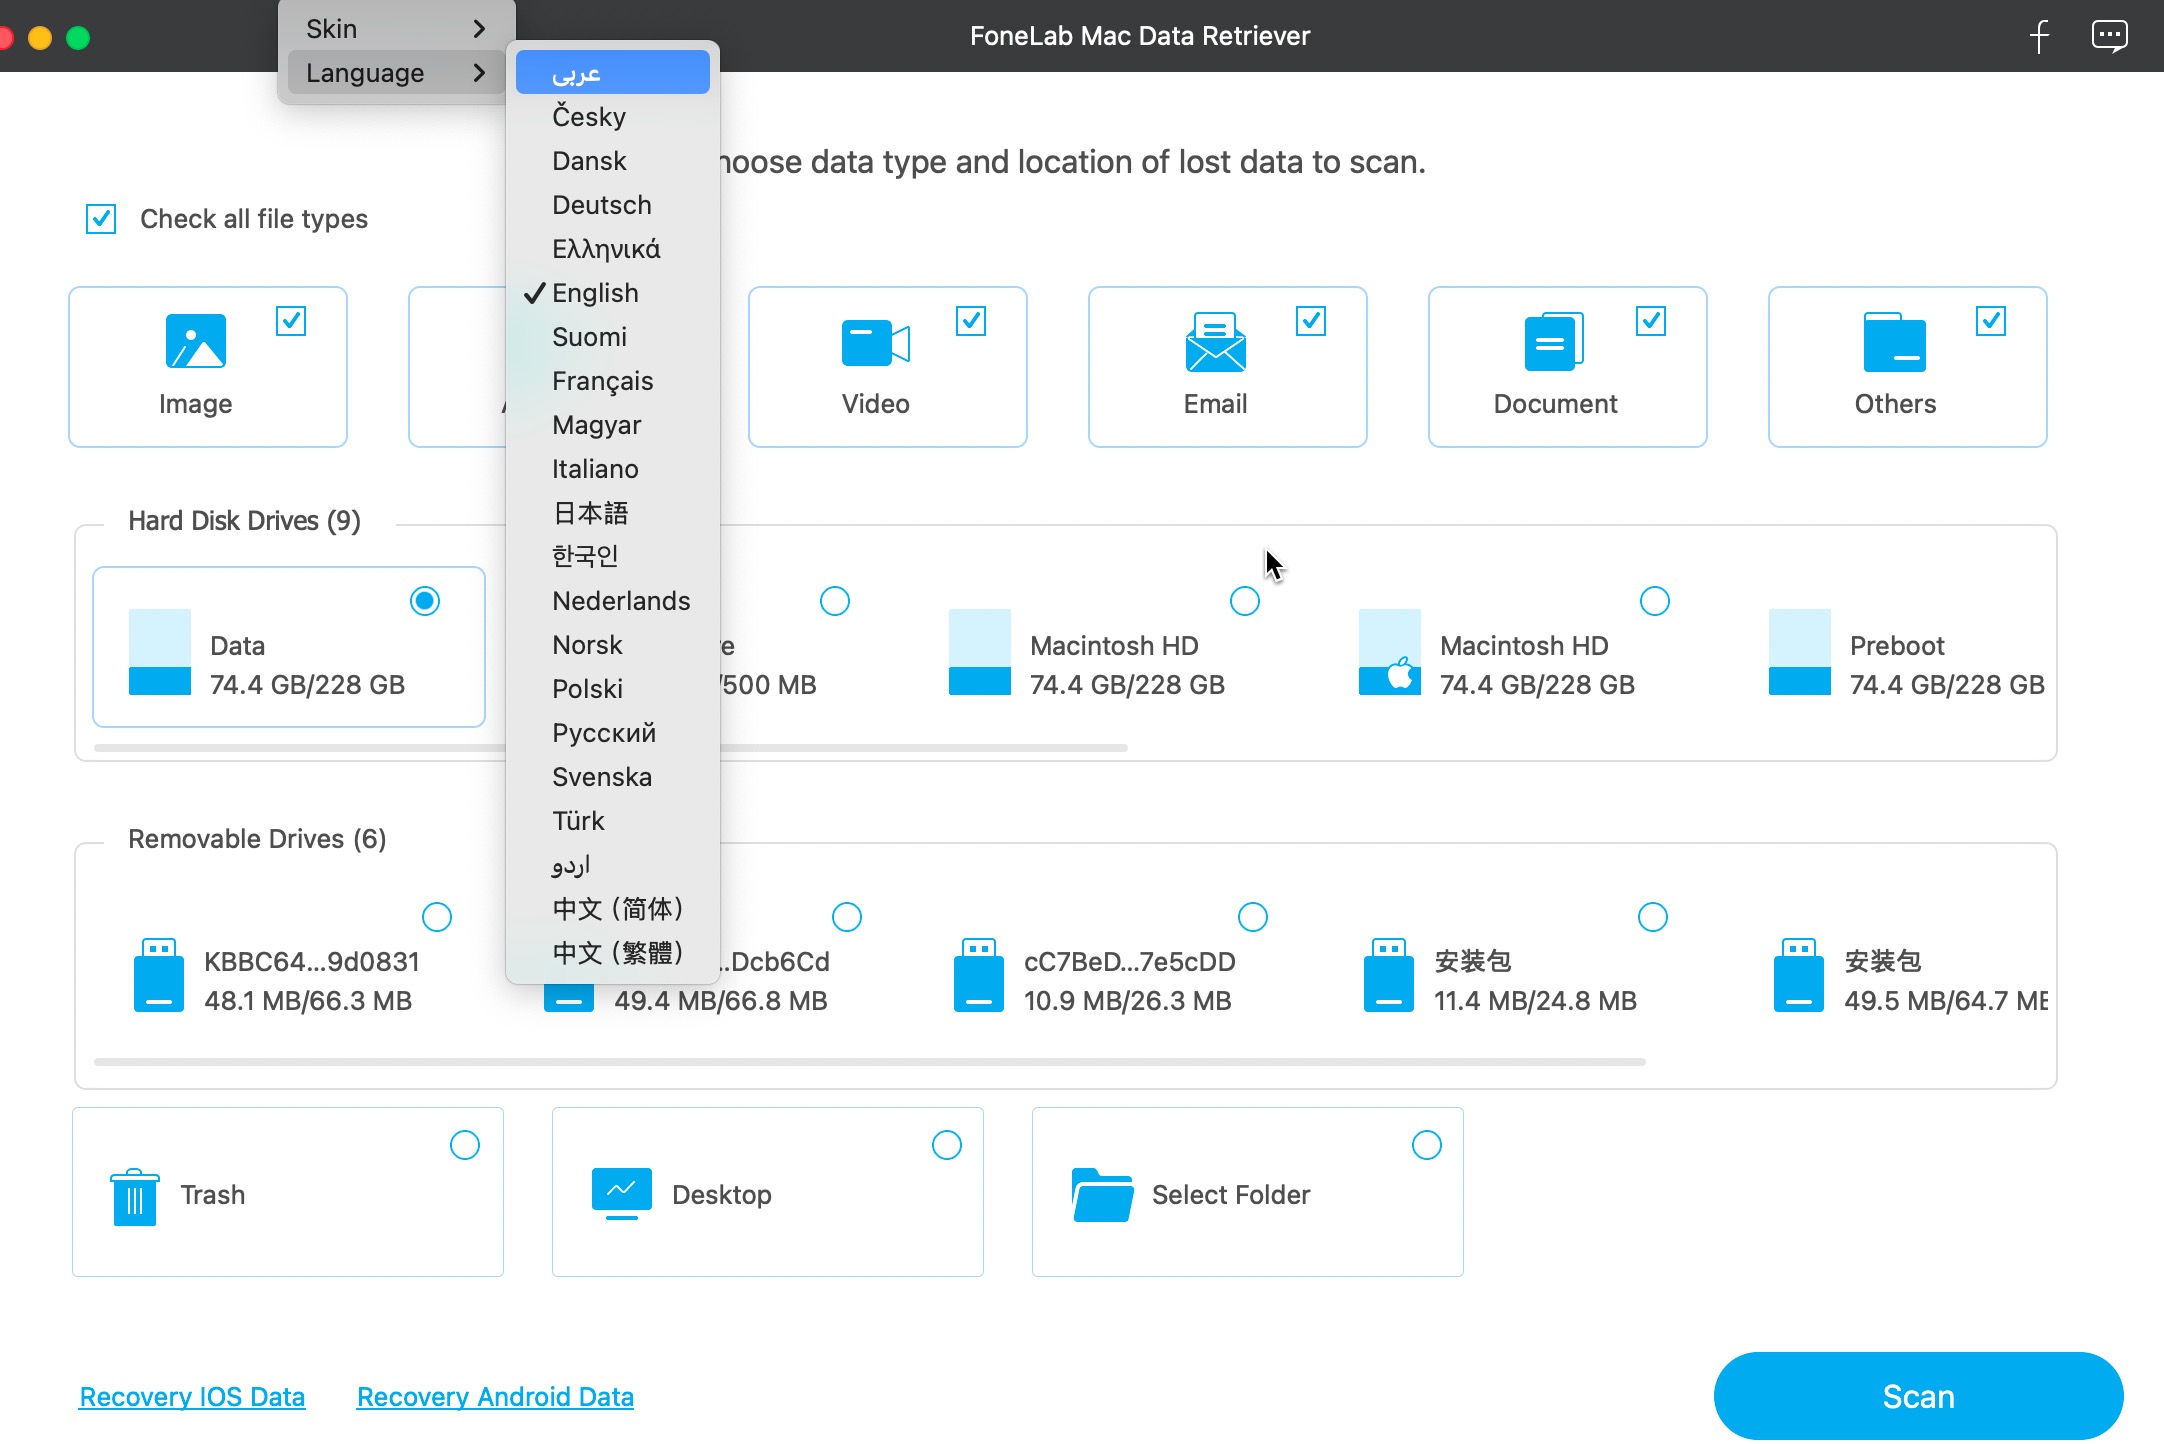Screen dimensions: 2164x1444
Task: Untick the Video type checkbox
Action: coord(970,321)
